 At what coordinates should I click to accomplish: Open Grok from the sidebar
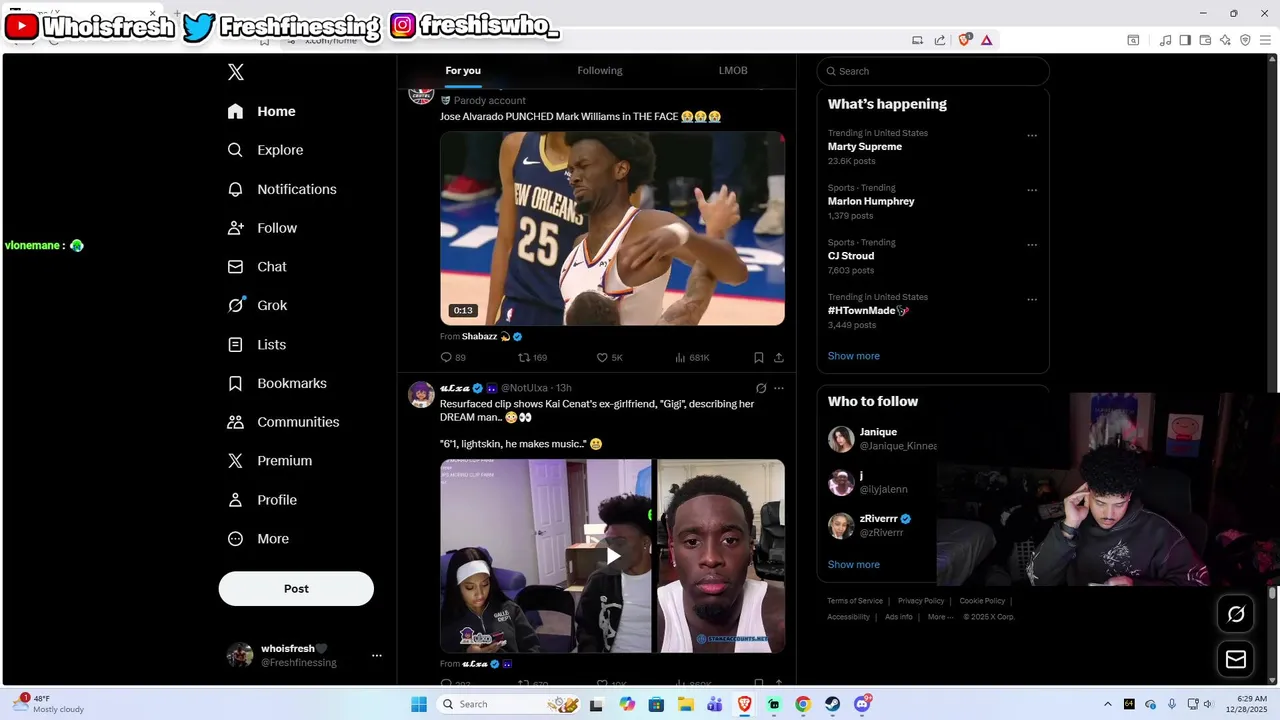[x=257, y=306]
